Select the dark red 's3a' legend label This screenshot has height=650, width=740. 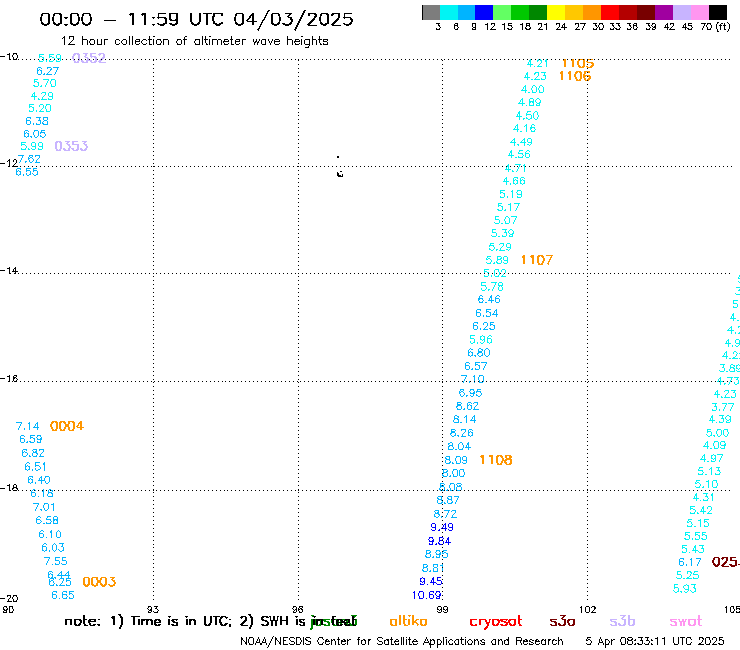(x=562, y=621)
